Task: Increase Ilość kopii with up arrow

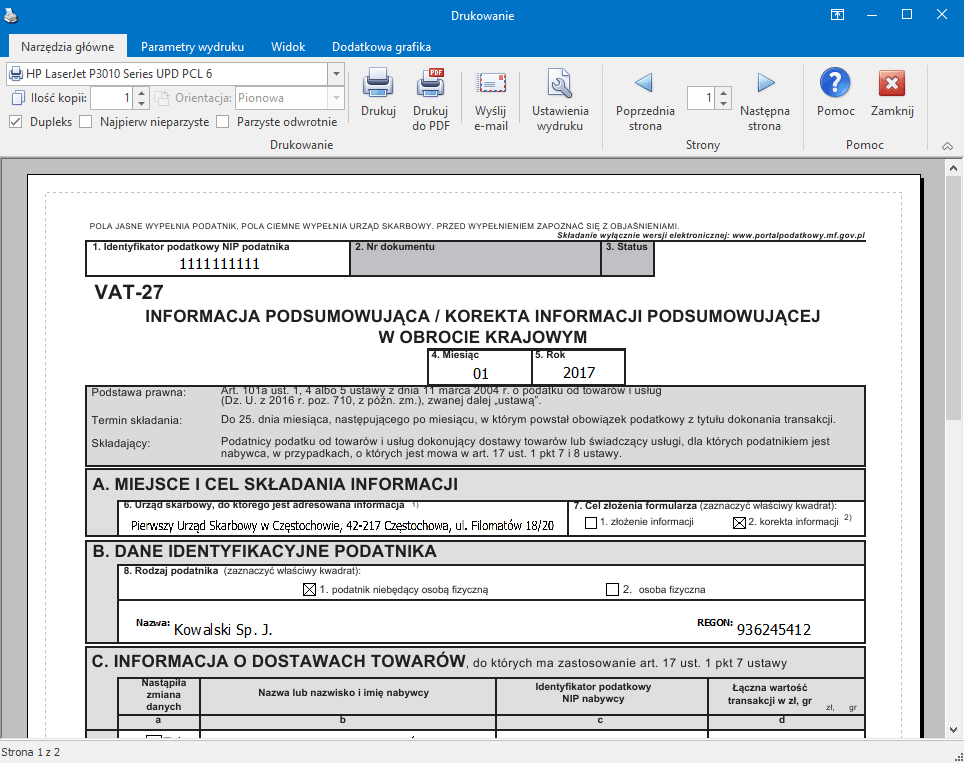Action: (141, 94)
